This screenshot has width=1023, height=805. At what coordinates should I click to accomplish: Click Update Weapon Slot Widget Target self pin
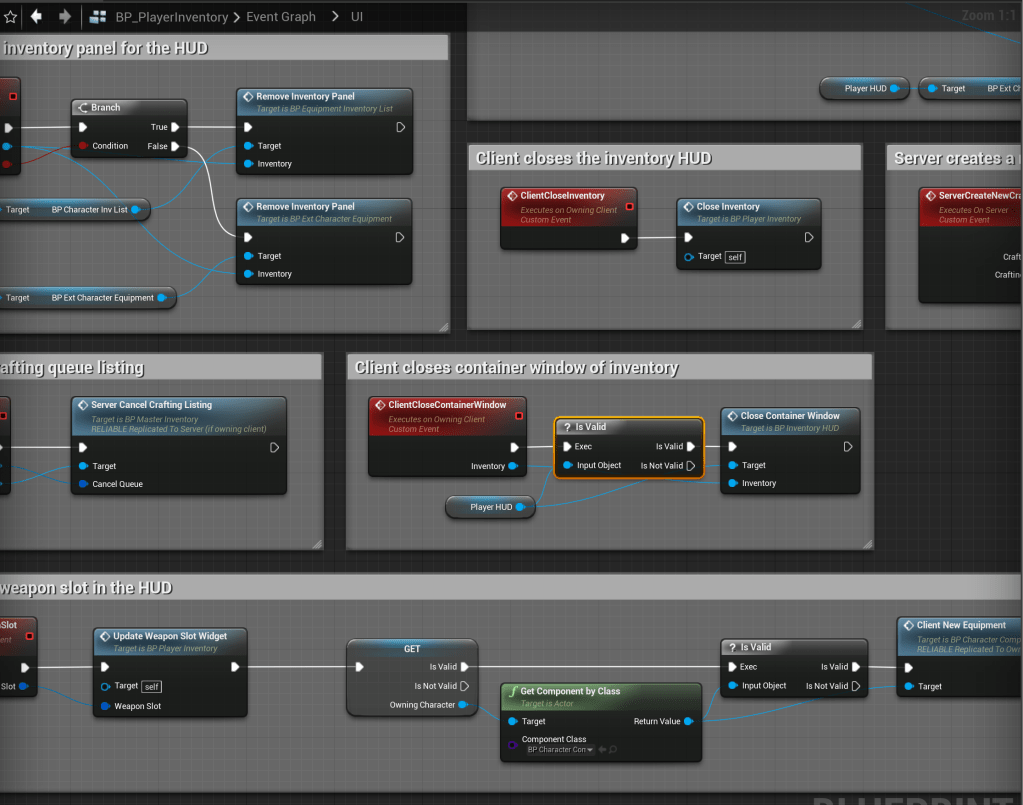click(x=106, y=686)
